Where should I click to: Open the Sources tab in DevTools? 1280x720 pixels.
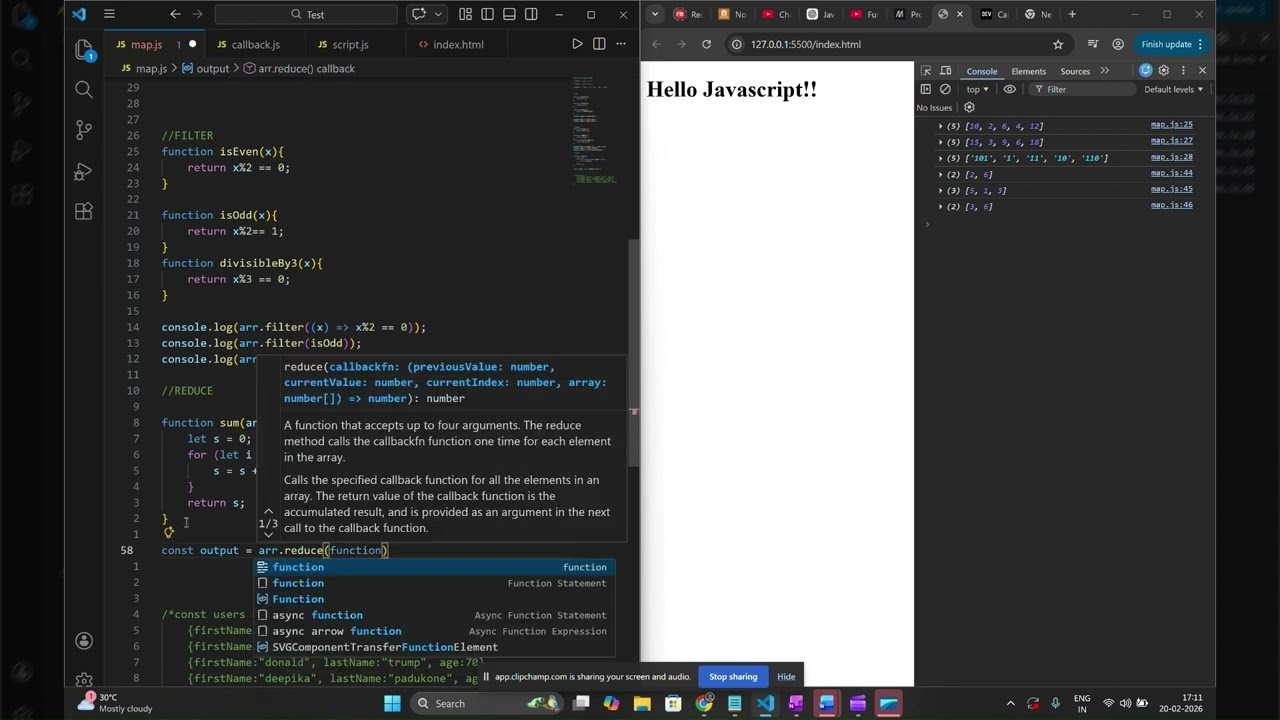[x=1075, y=71]
